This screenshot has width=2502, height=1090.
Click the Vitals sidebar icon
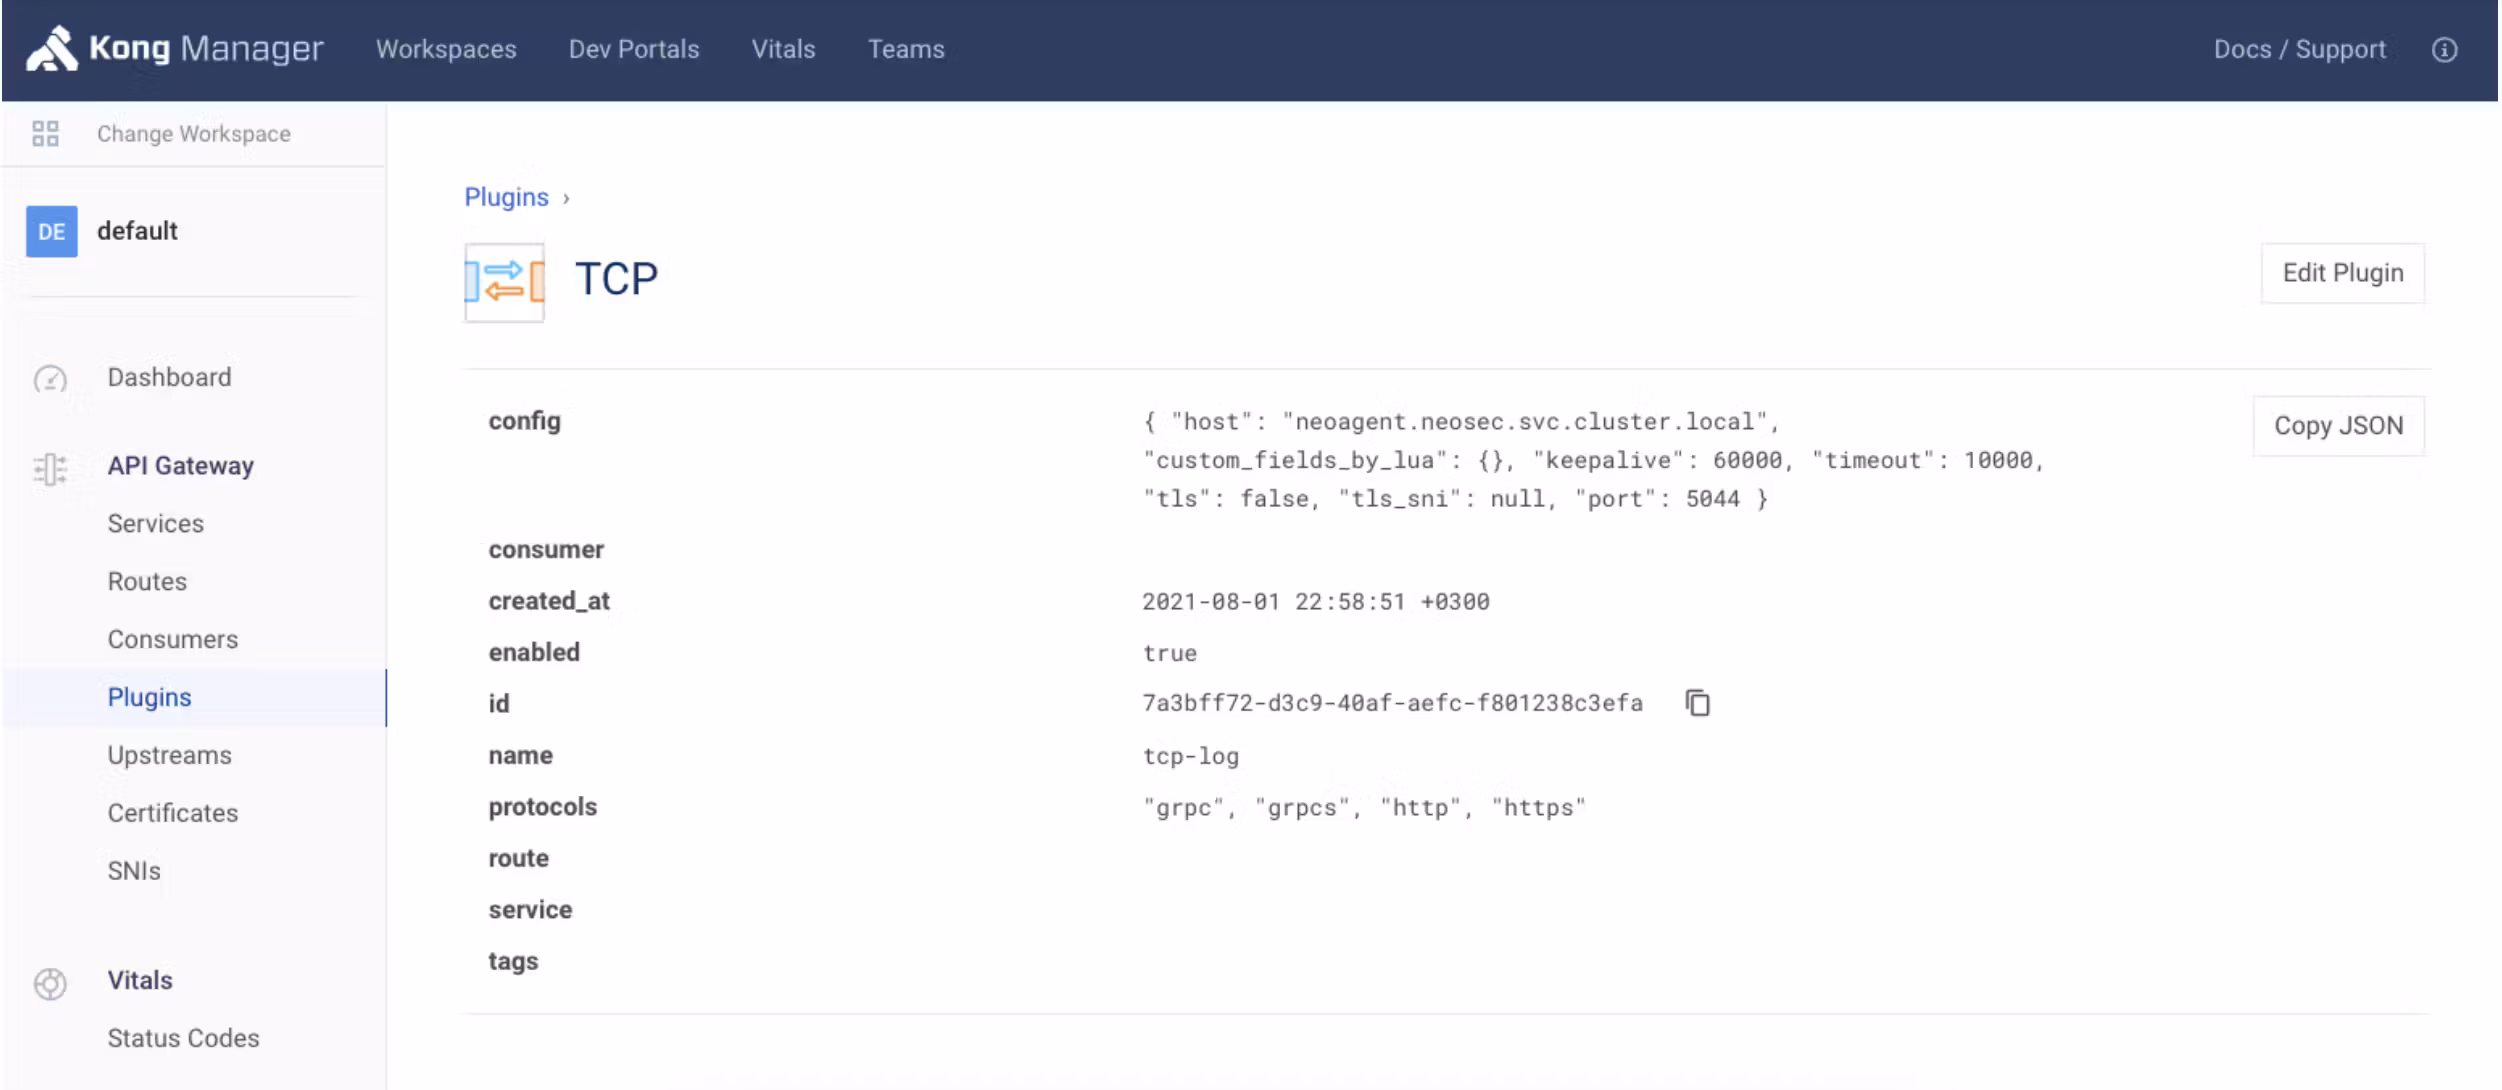[x=50, y=983]
